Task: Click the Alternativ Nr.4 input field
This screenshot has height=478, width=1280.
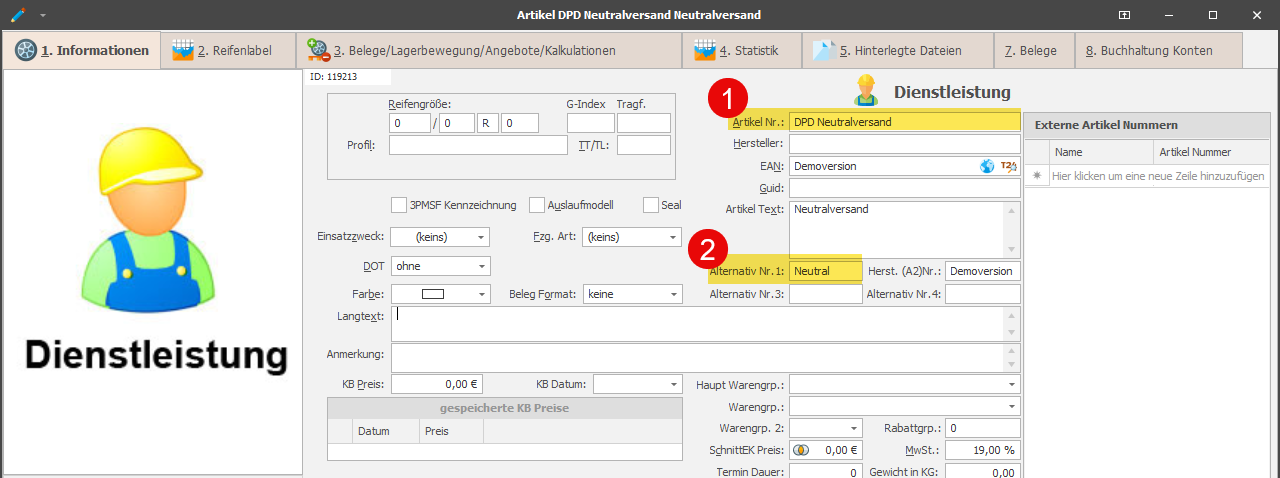Action: click(983, 294)
